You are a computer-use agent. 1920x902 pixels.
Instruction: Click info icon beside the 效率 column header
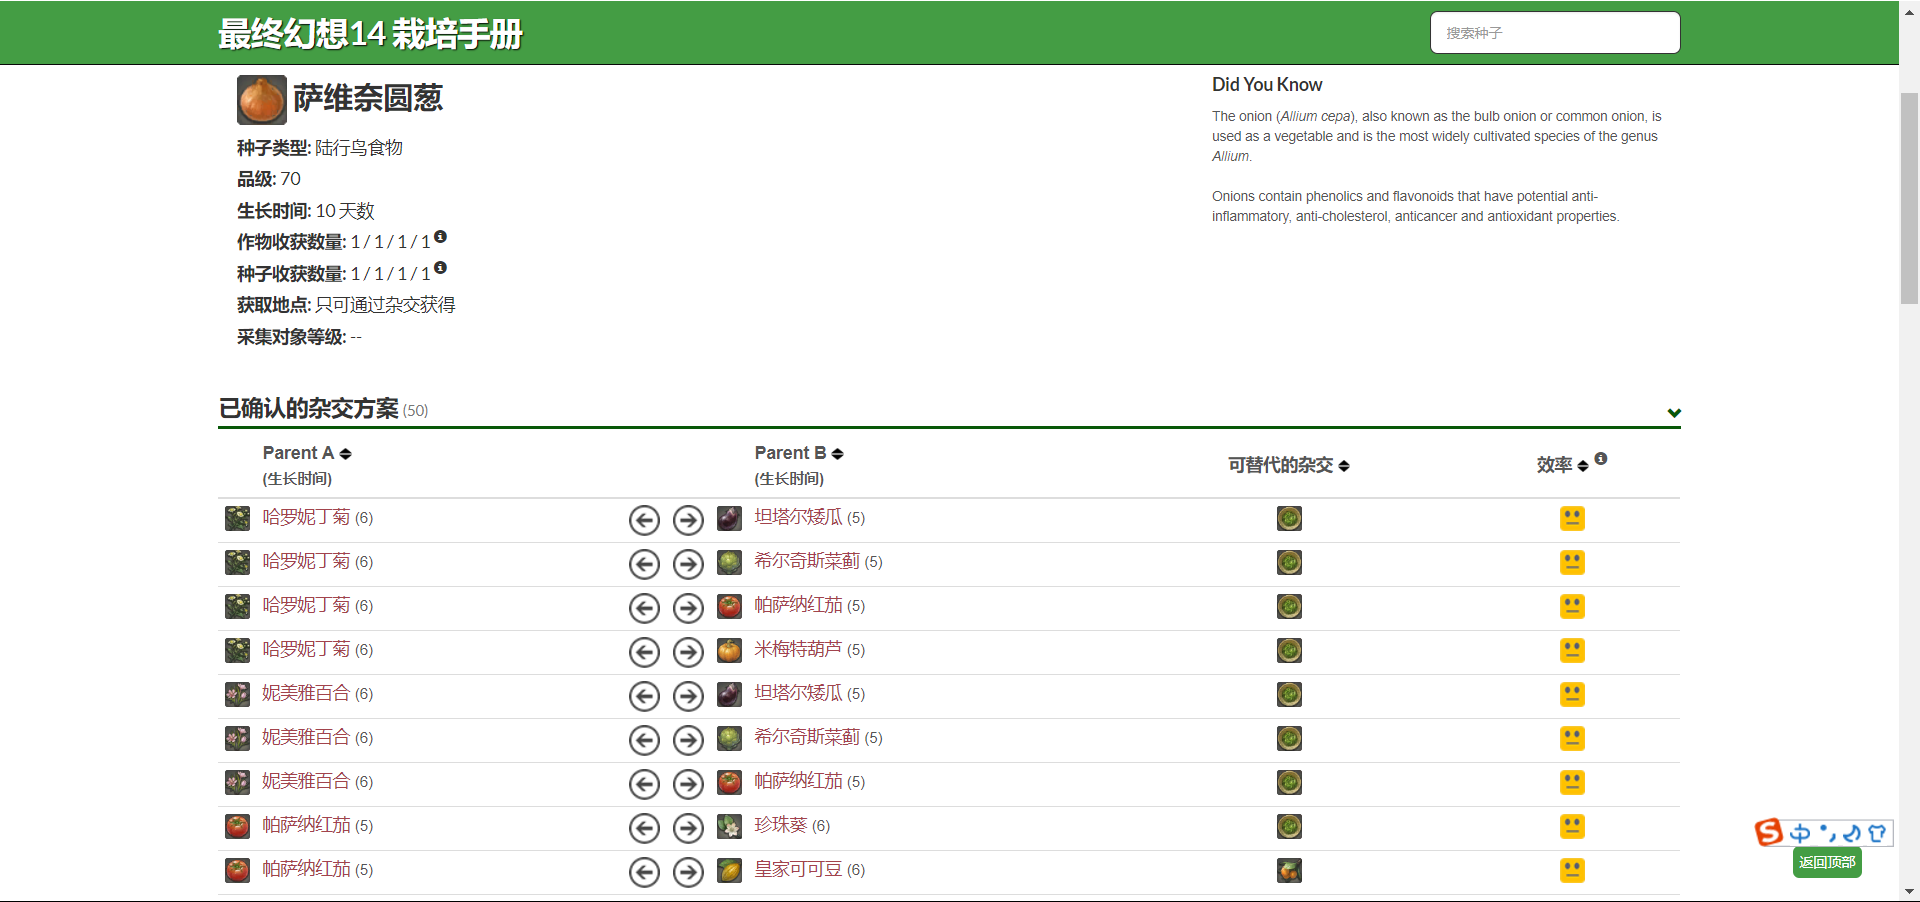pos(1602,459)
